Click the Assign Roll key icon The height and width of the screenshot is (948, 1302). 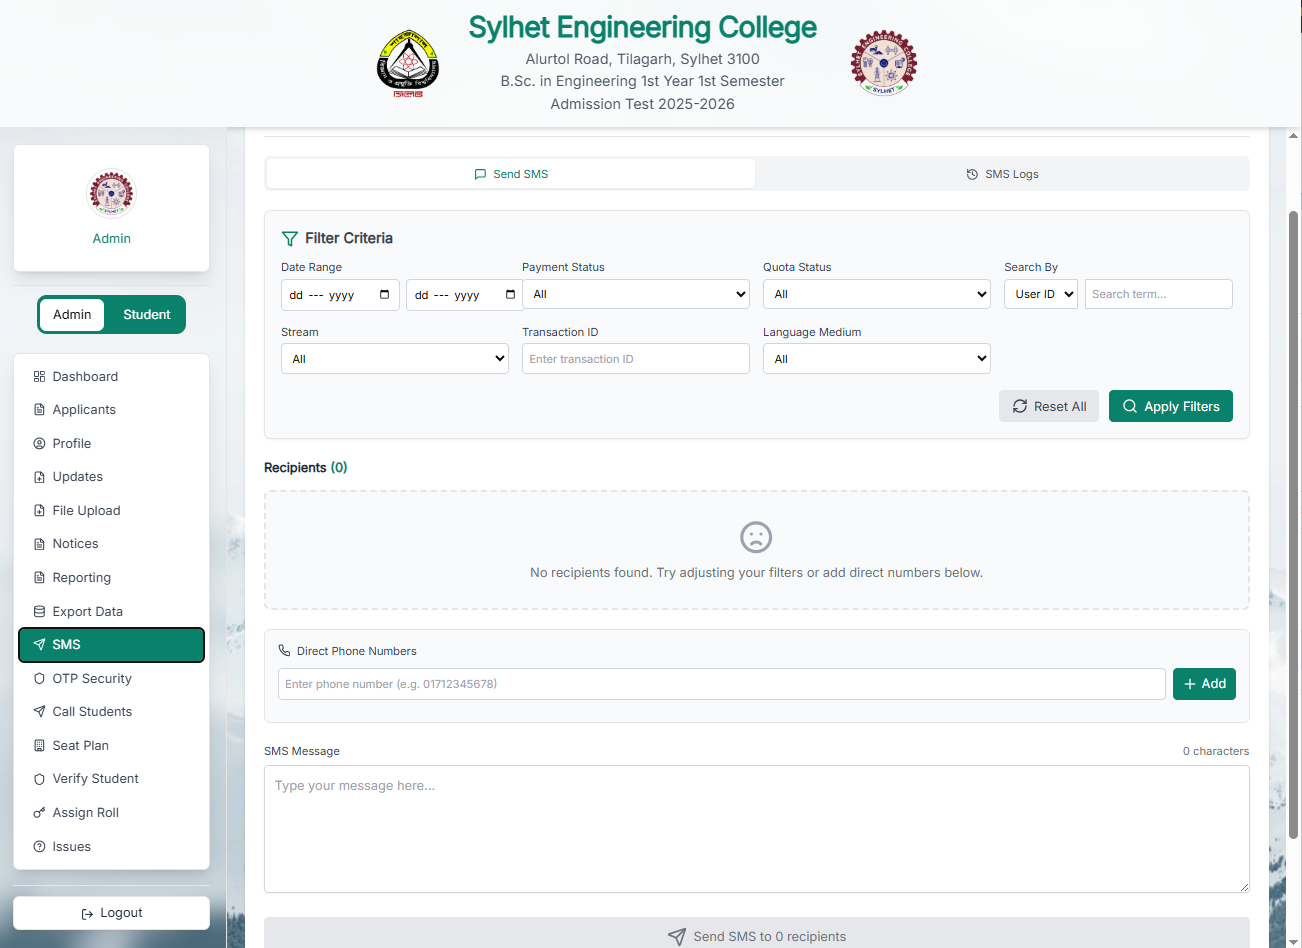(39, 813)
